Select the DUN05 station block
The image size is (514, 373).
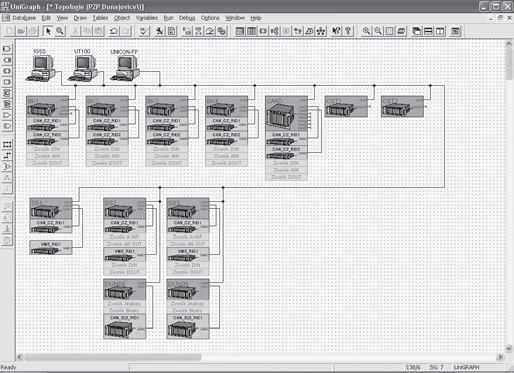[188, 309]
